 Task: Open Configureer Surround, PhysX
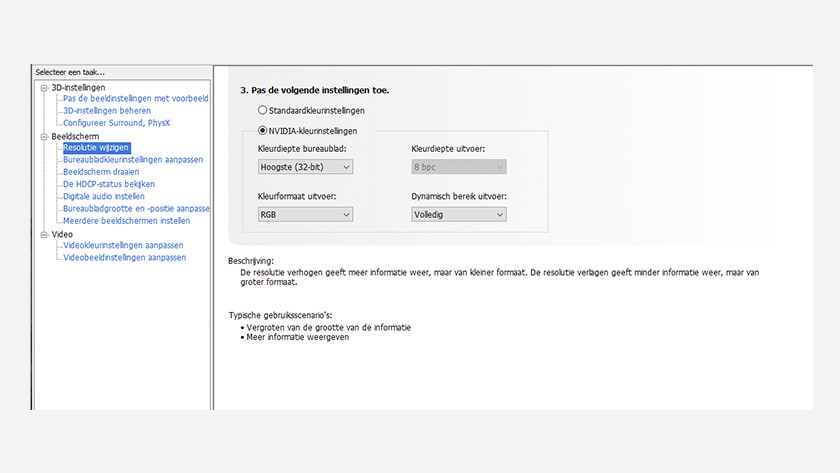tap(118, 123)
